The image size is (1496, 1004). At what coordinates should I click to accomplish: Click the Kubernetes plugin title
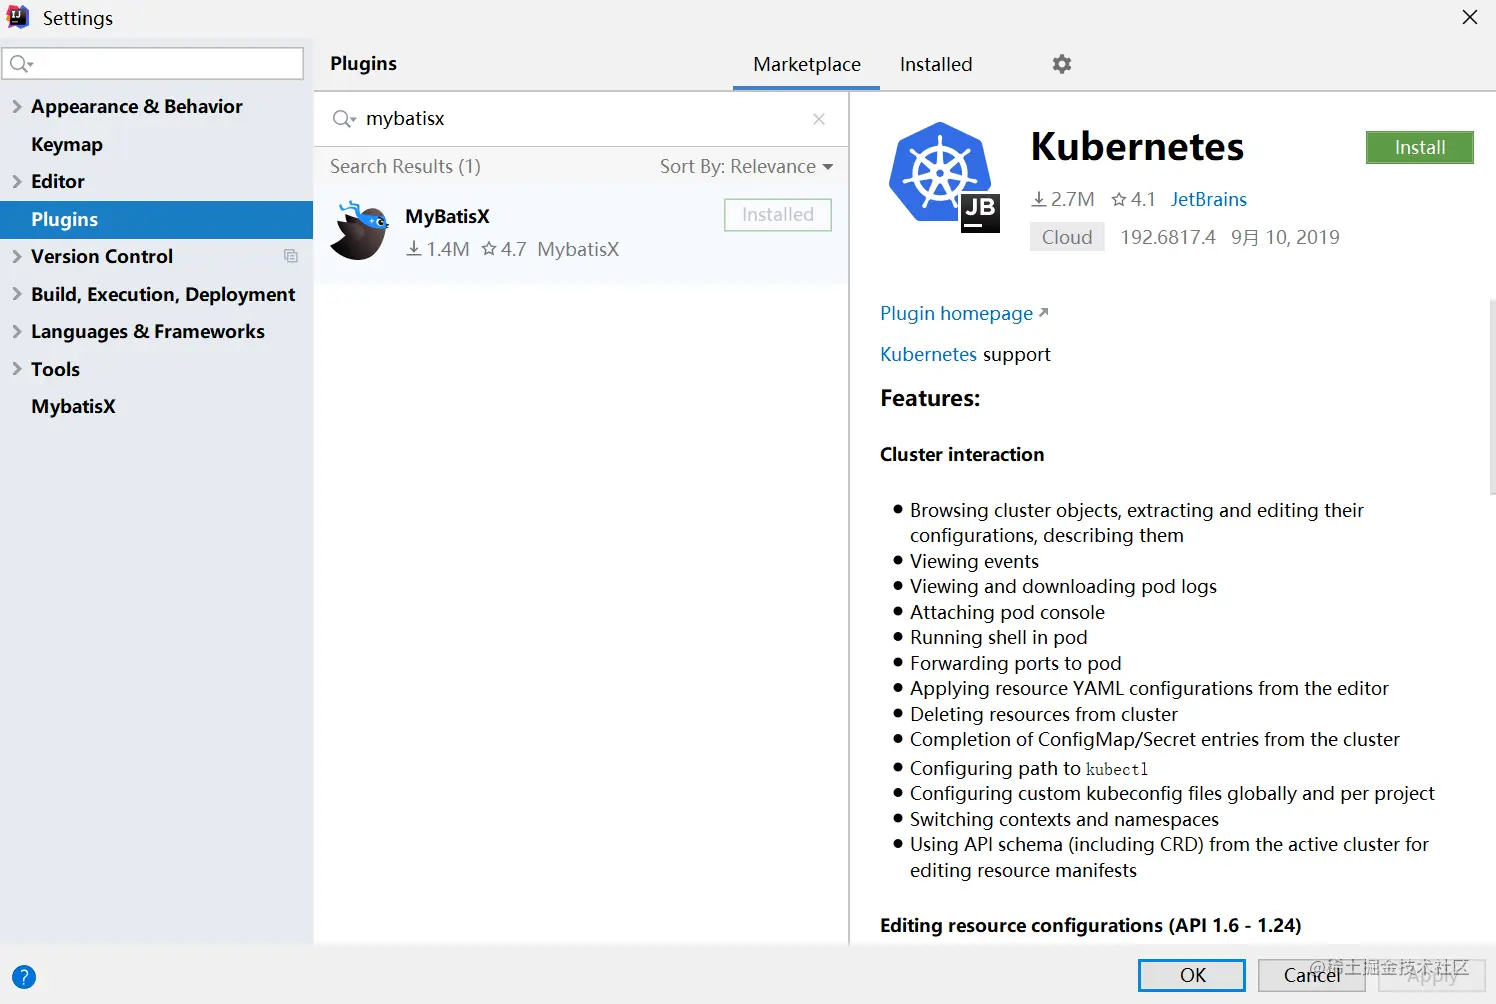pyautogui.click(x=1137, y=147)
